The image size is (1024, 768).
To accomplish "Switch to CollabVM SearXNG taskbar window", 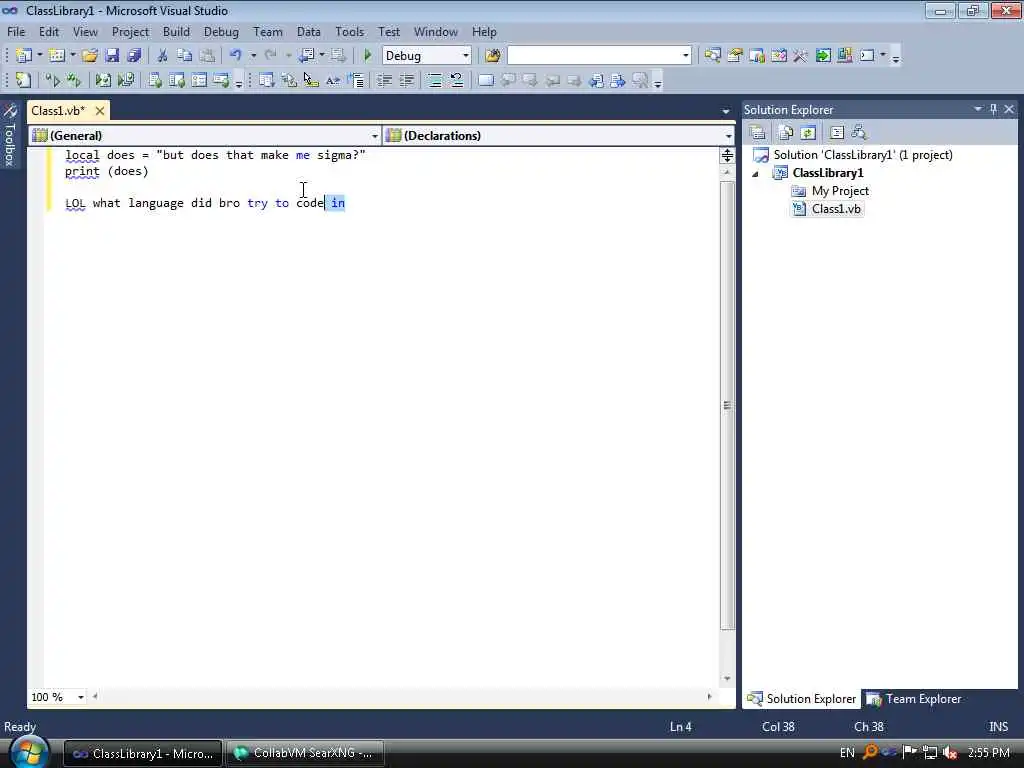I will click(304, 753).
